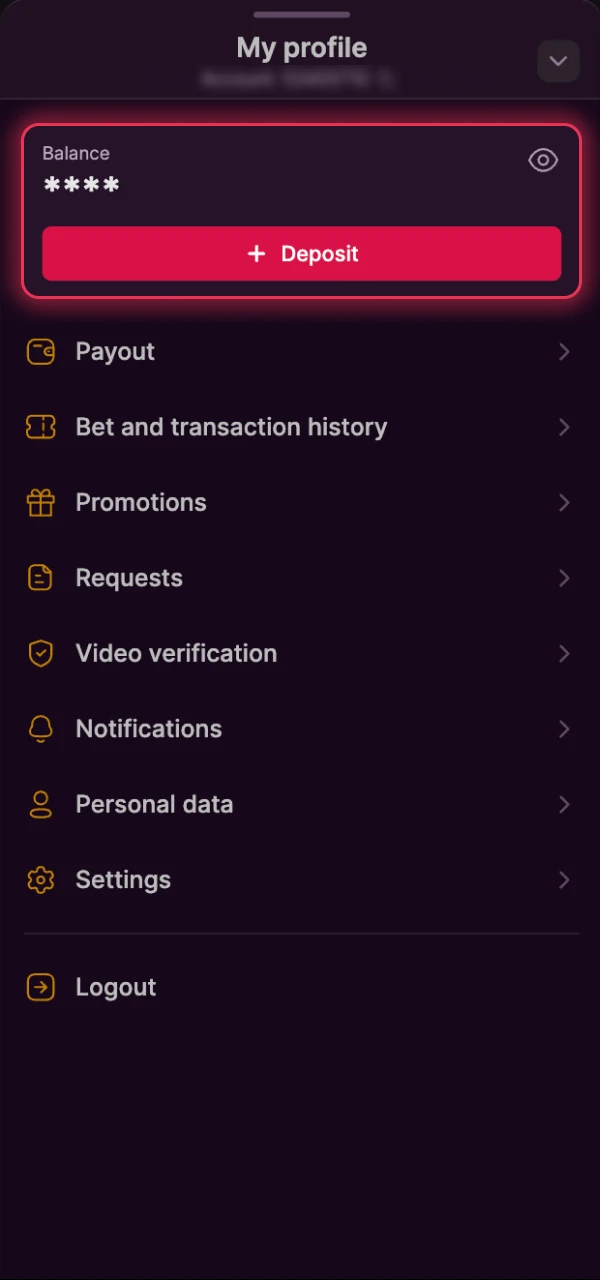Expand the Payout row chevron
This screenshot has height=1280, width=600.
point(564,352)
